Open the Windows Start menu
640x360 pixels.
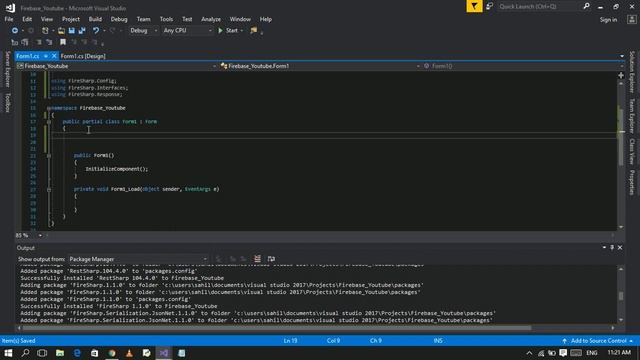tap(8, 353)
